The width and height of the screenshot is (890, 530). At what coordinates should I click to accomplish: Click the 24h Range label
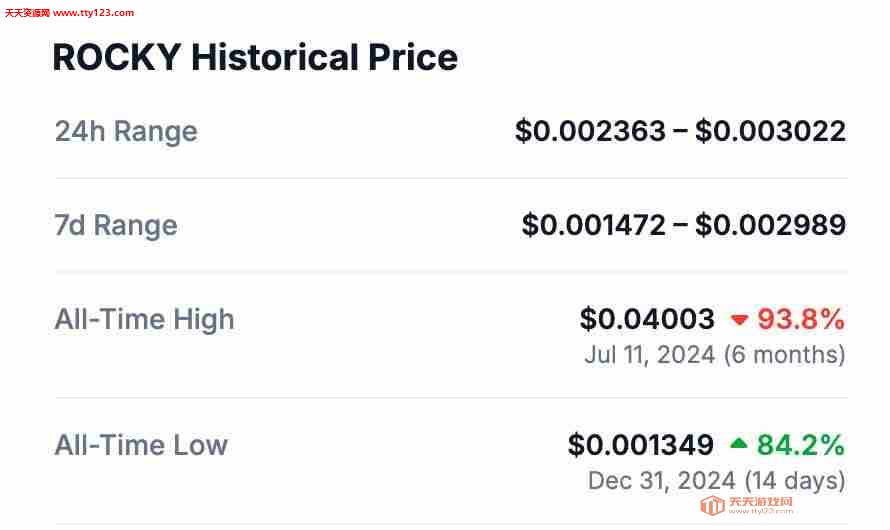coord(126,131)
